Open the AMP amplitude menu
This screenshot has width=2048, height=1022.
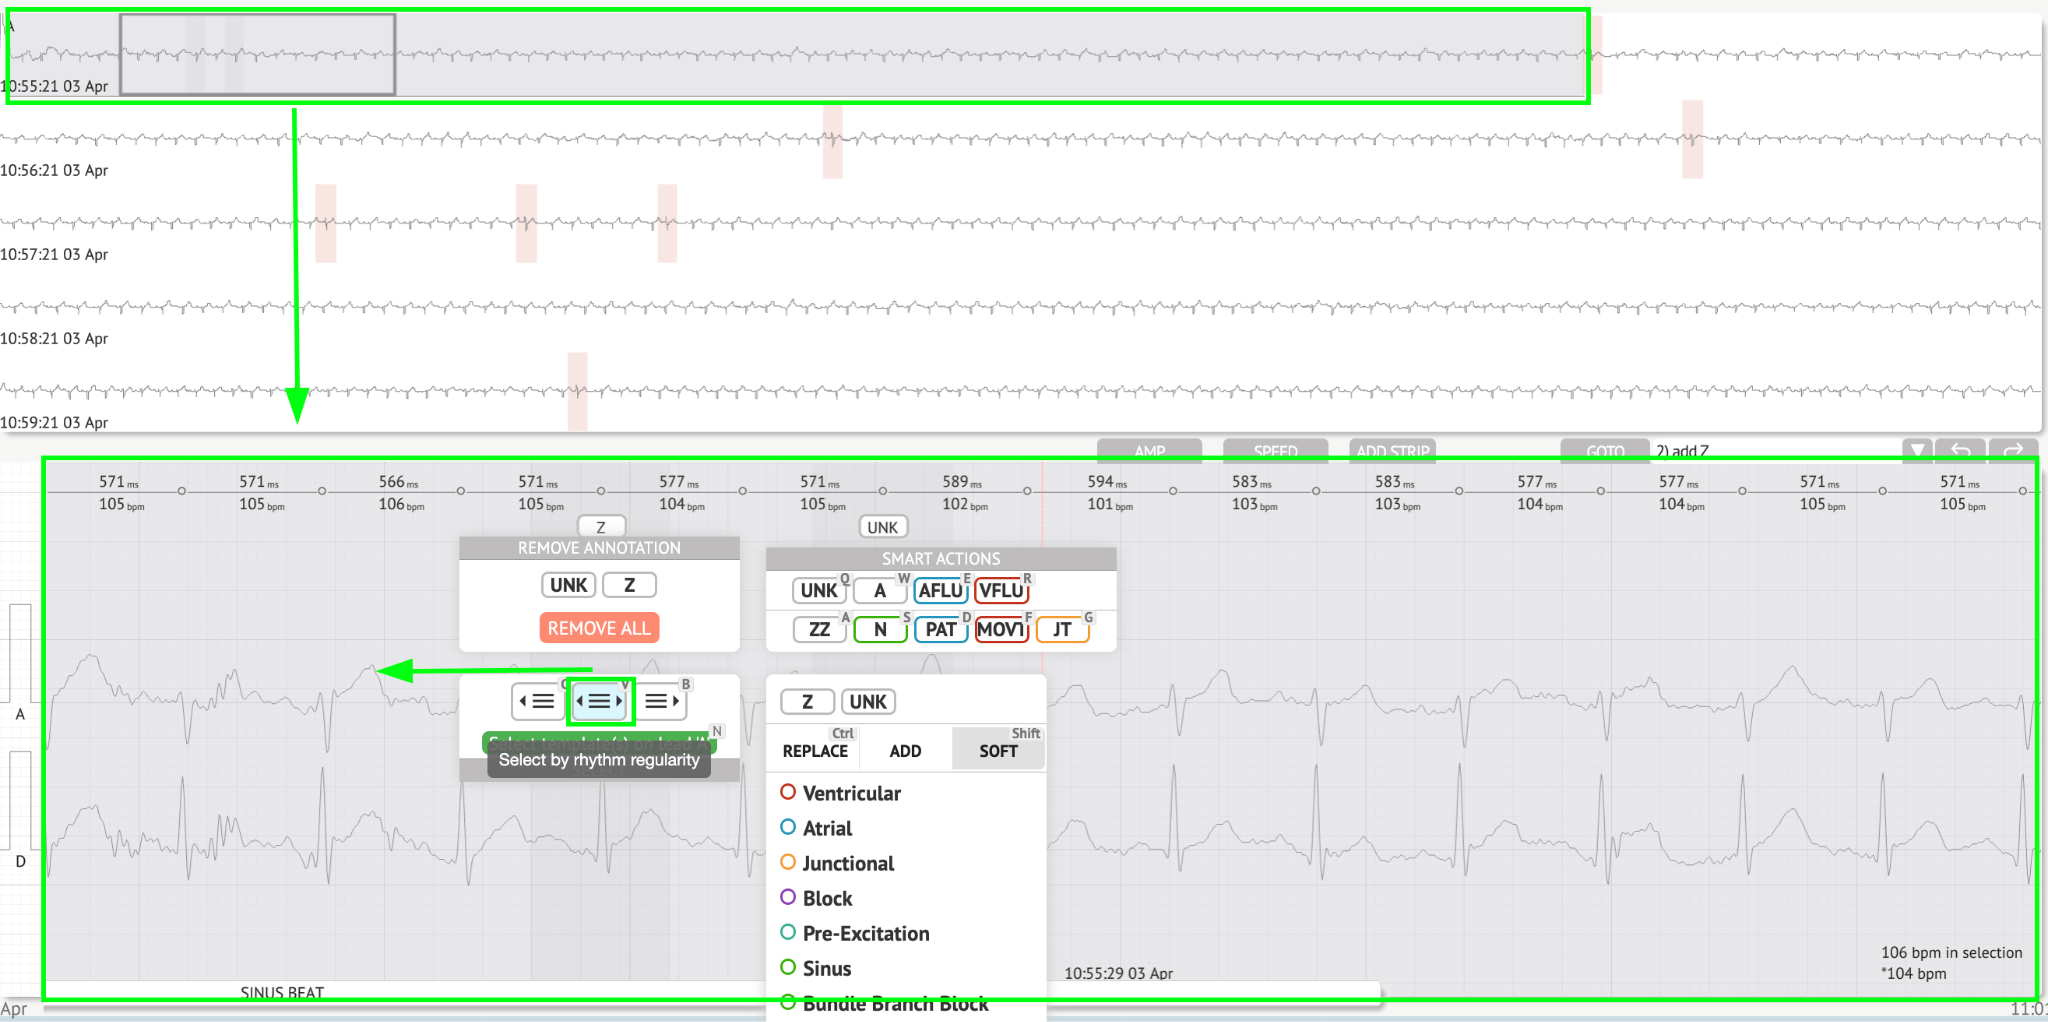click(1149, 451)
